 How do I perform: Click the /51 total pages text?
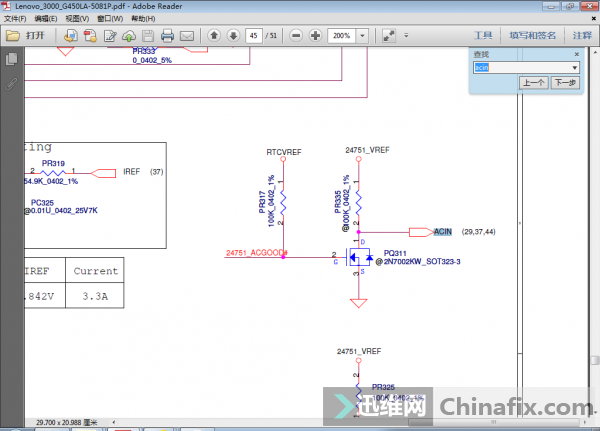click(271, 36)
